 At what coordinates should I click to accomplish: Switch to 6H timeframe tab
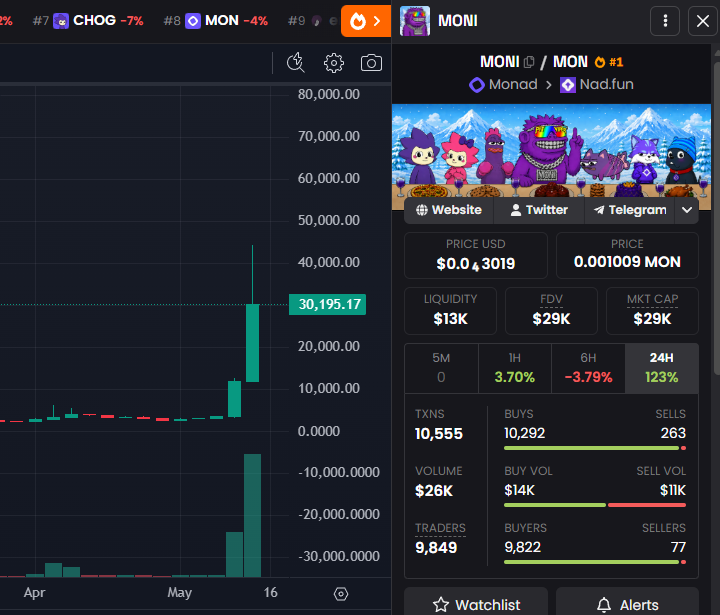[588, 368]
